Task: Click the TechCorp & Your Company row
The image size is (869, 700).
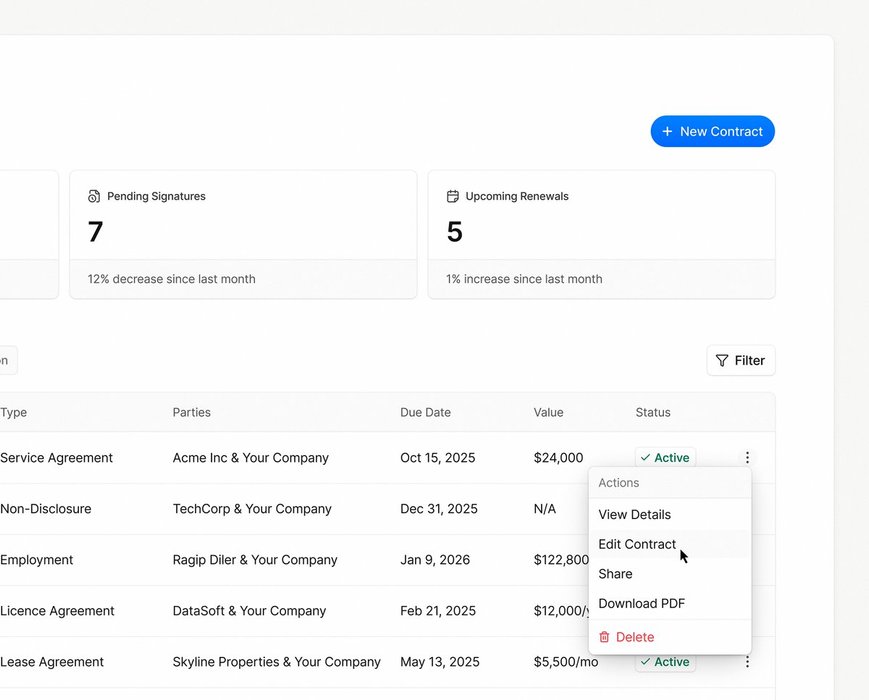Action: 250,509
